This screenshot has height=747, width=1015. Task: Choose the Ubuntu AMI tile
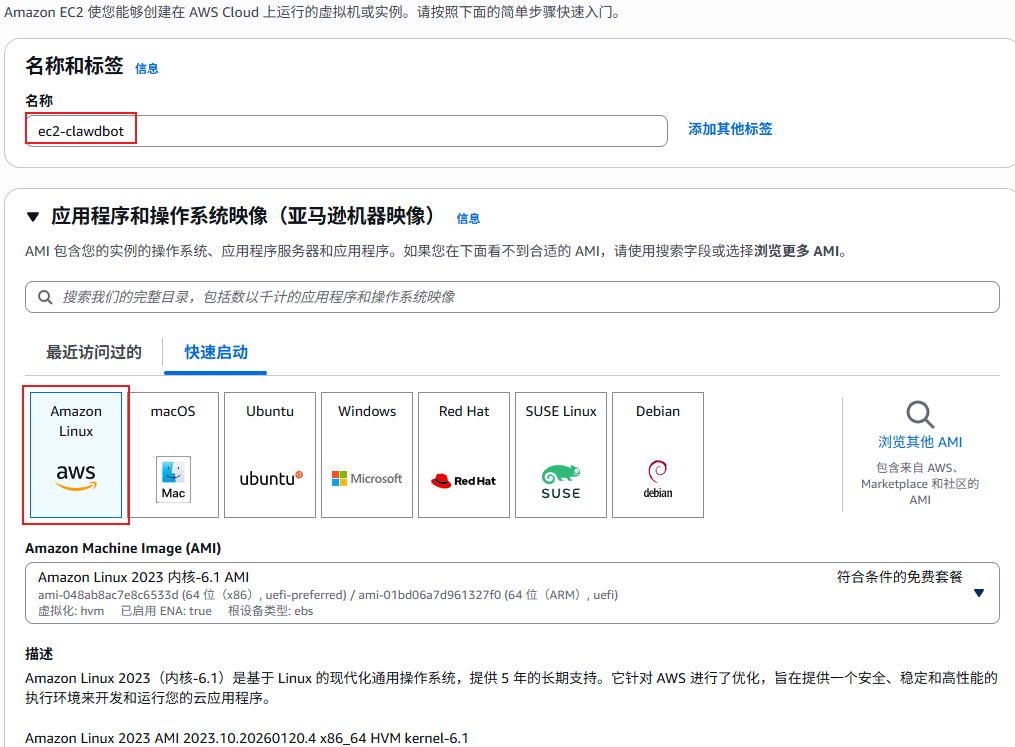[x=270, y=454]
